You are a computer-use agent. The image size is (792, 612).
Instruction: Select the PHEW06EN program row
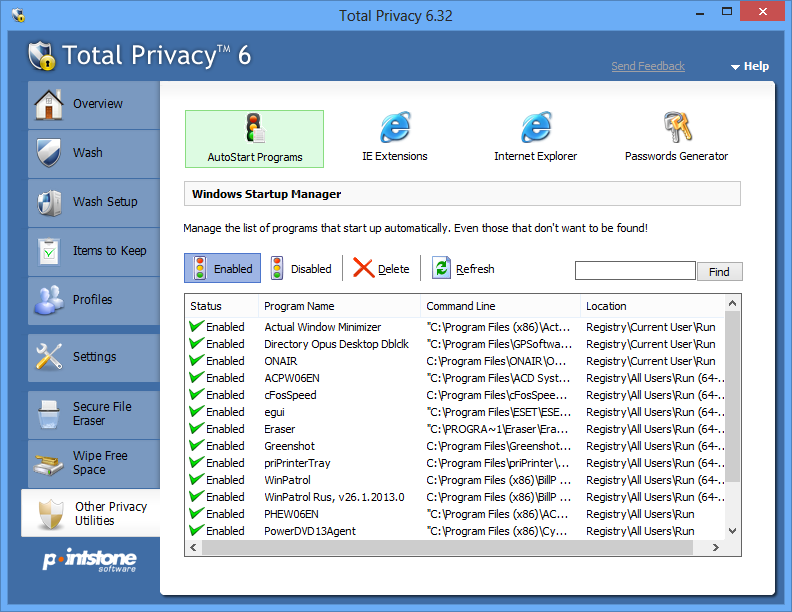click(456, 514)
